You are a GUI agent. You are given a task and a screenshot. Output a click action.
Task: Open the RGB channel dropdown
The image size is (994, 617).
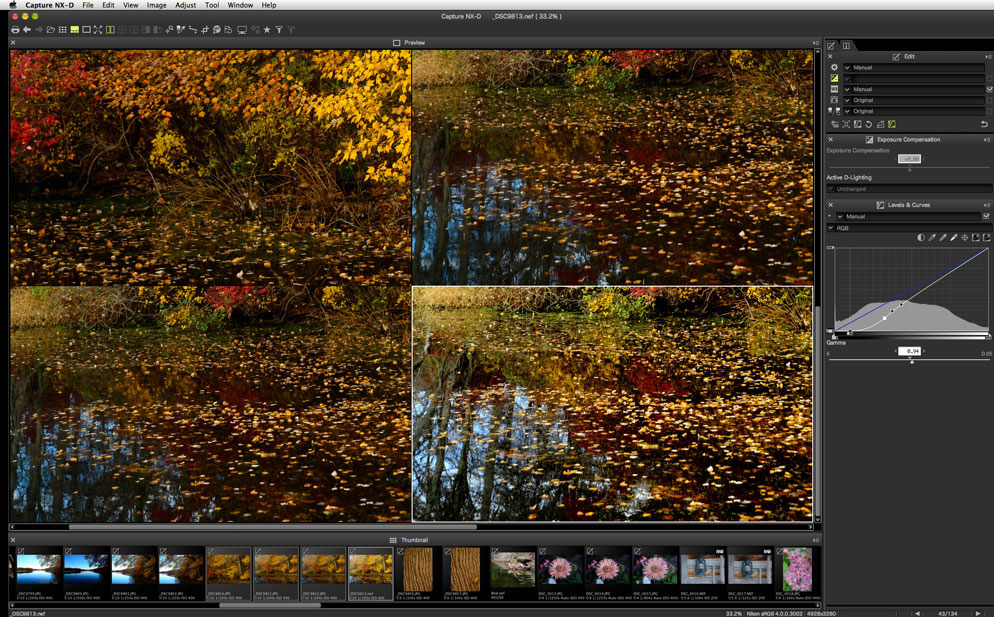point(909,228)
